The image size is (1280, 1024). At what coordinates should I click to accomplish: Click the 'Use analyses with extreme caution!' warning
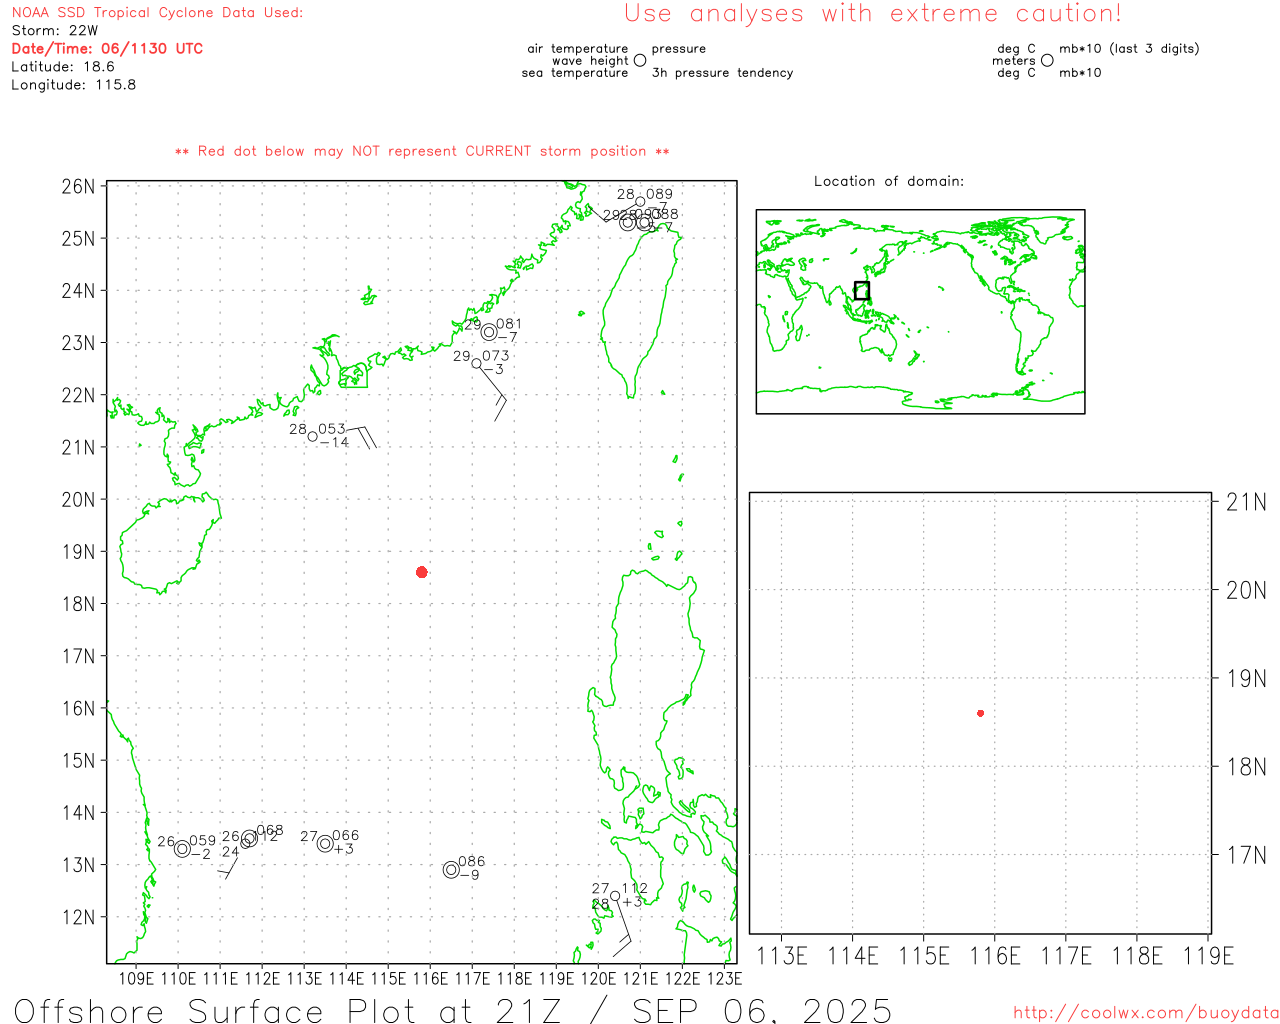tap(873, 13)
